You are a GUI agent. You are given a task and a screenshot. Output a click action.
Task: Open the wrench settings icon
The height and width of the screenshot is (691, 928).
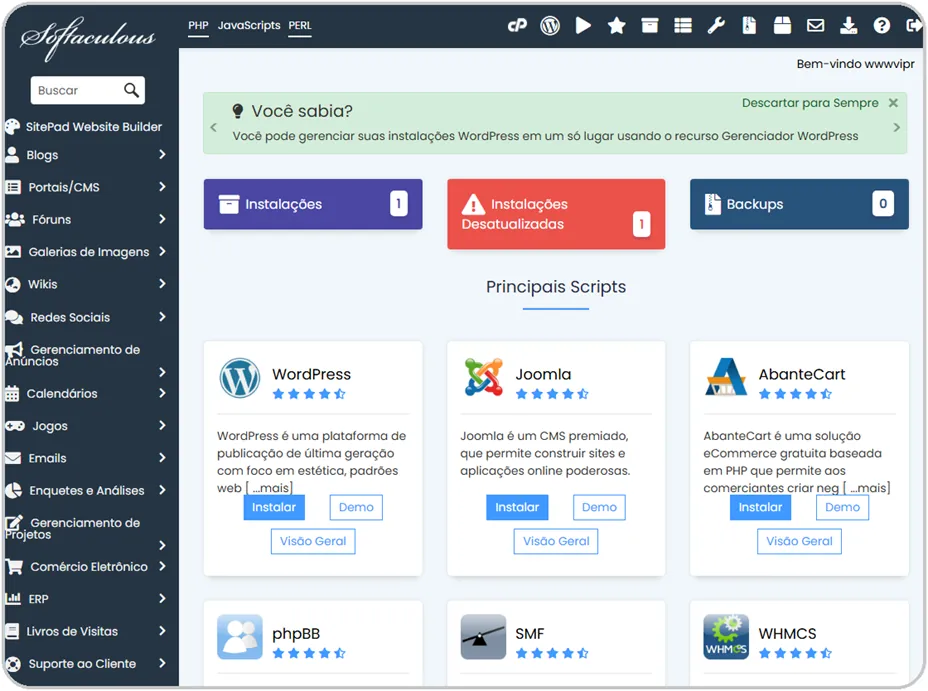716,26
